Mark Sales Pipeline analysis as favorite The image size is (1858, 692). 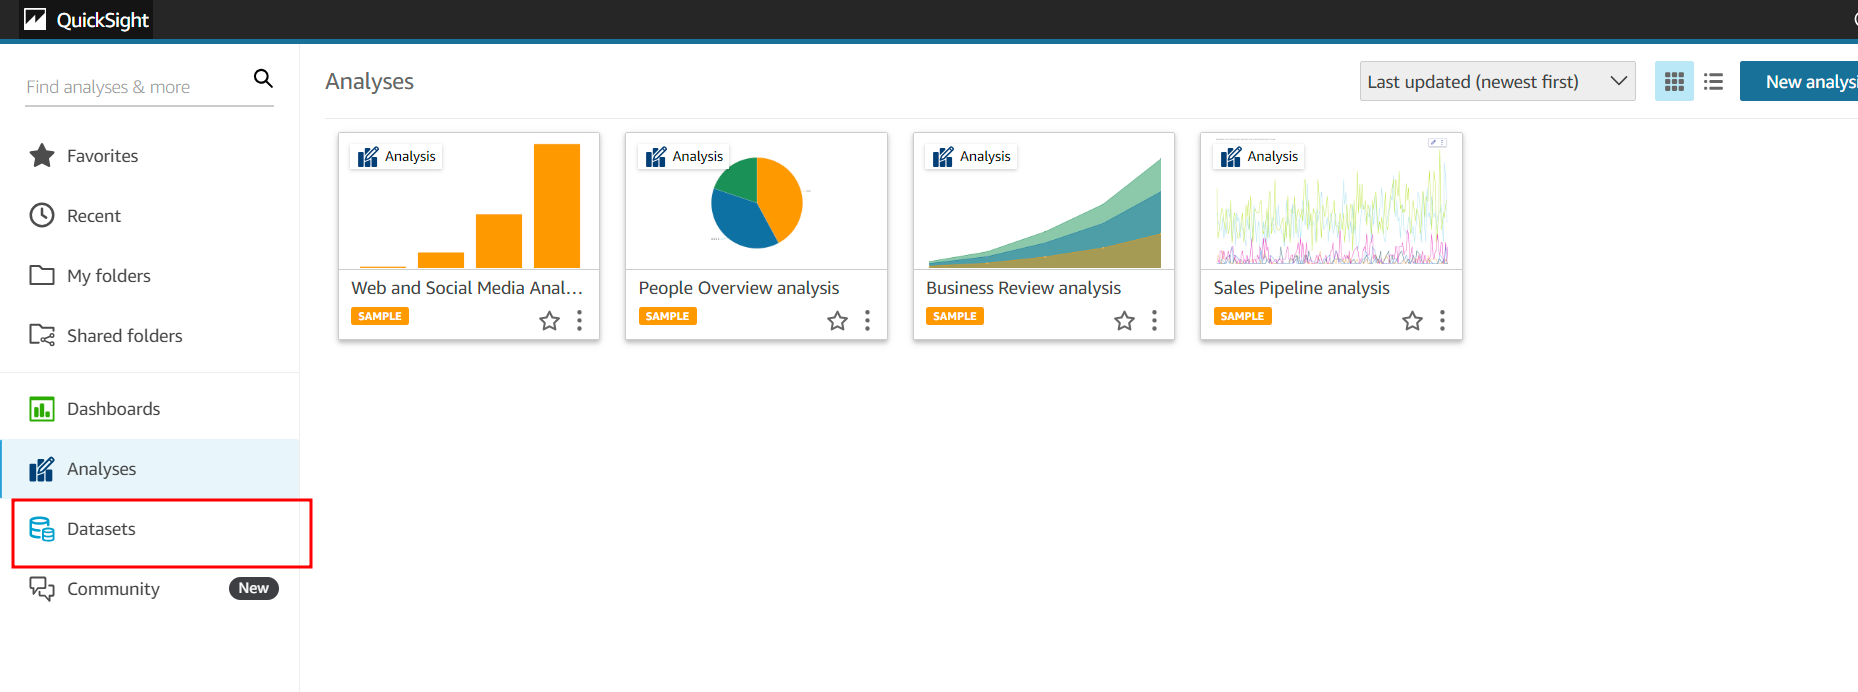pyautogui.click(x=1412, y=321)
